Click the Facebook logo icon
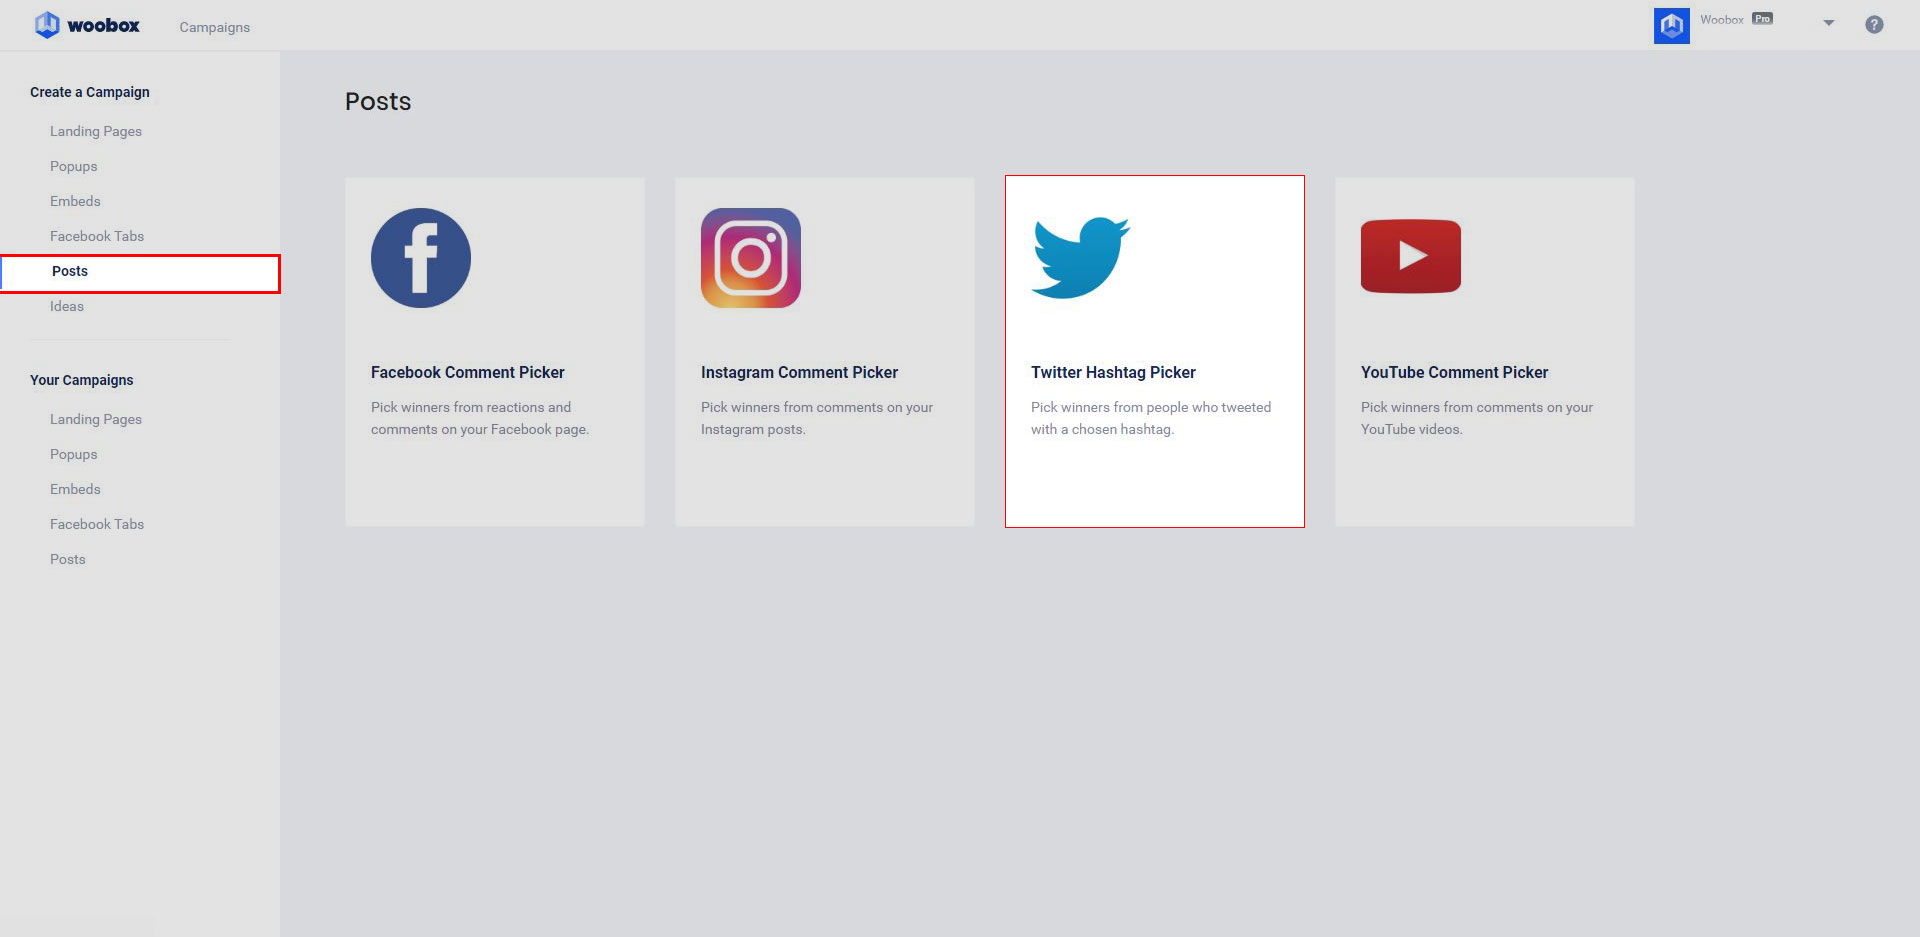Image resolution: width=1920 pixels, height=937 pixels. 421,258
